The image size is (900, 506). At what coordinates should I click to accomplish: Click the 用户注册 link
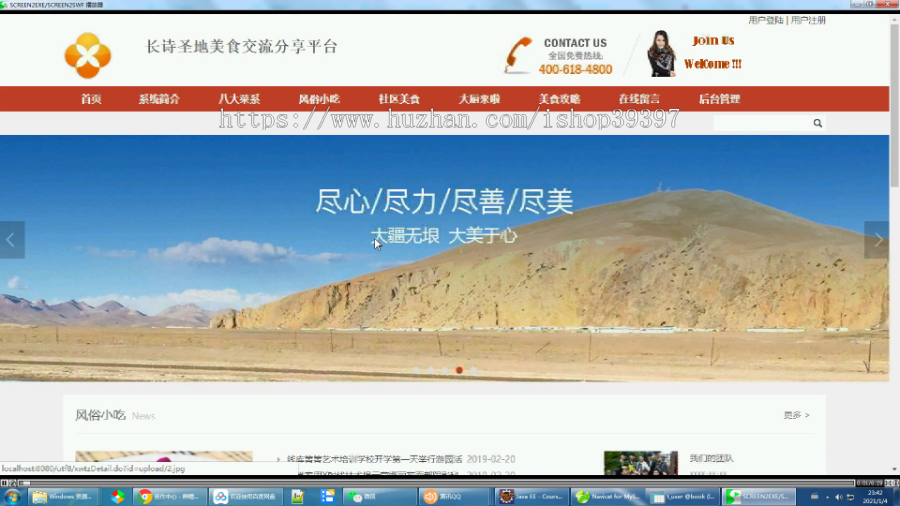pos(808,20)
